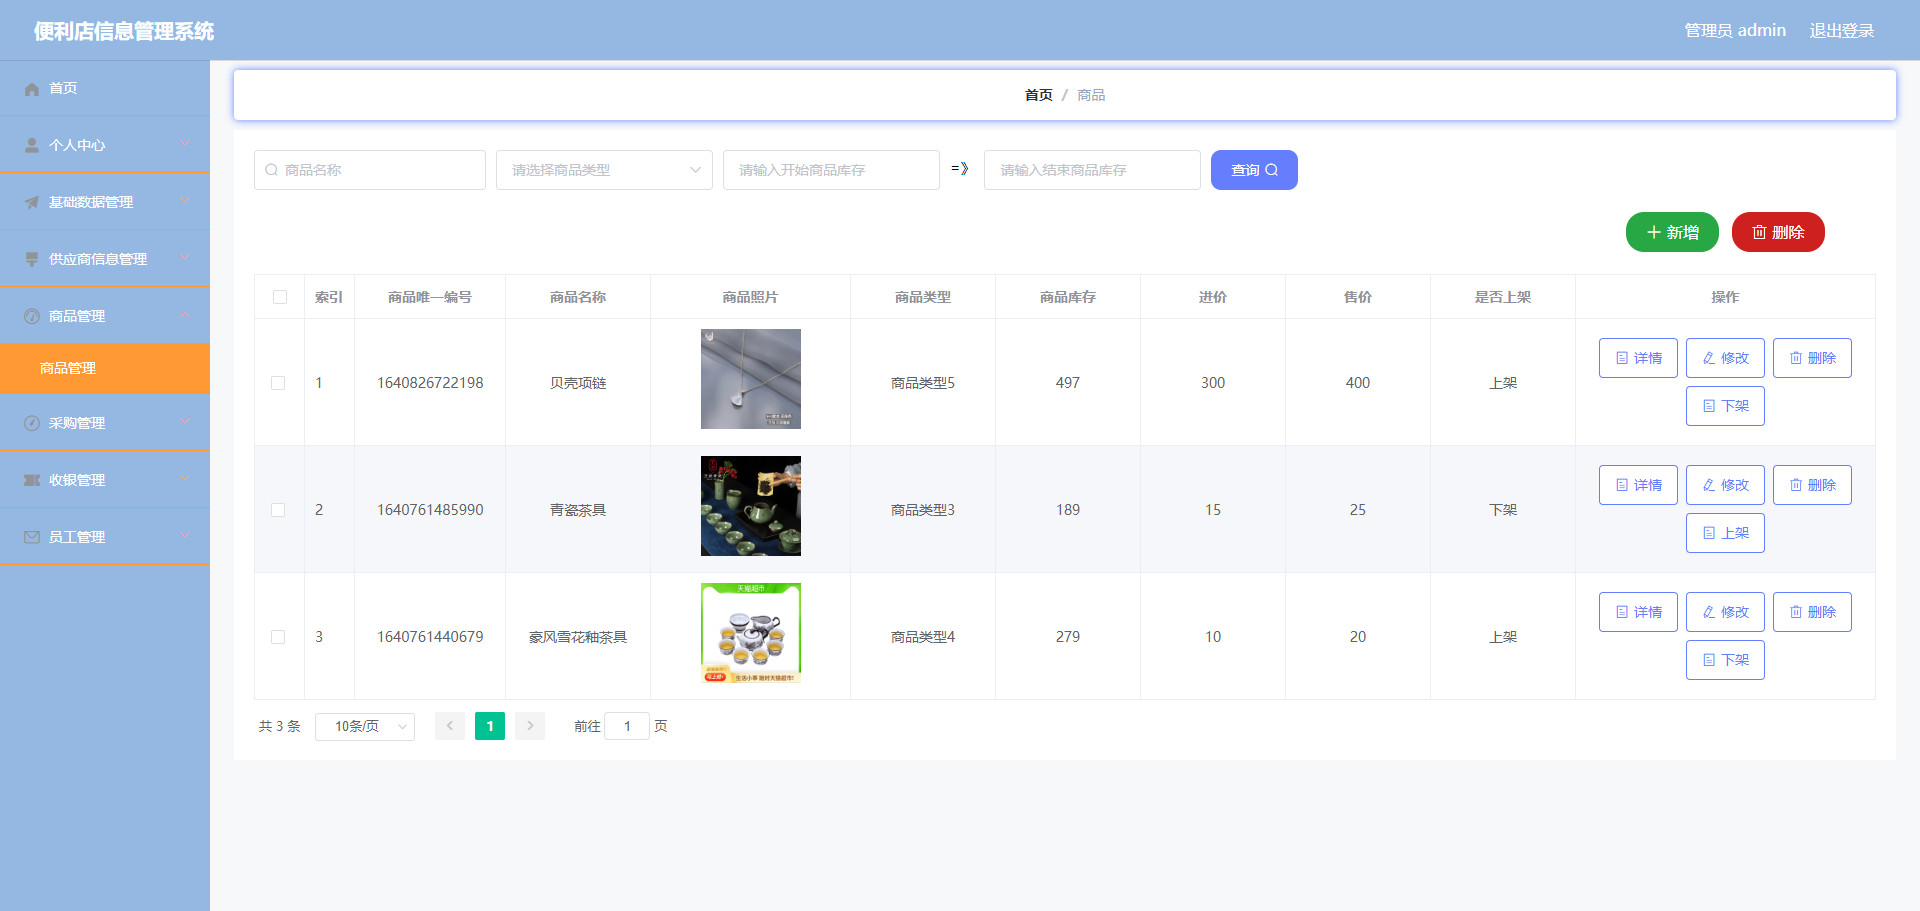1920x911 pixels.
Task: Select the 商品管理 submenu item
Action: pos(105,368)
